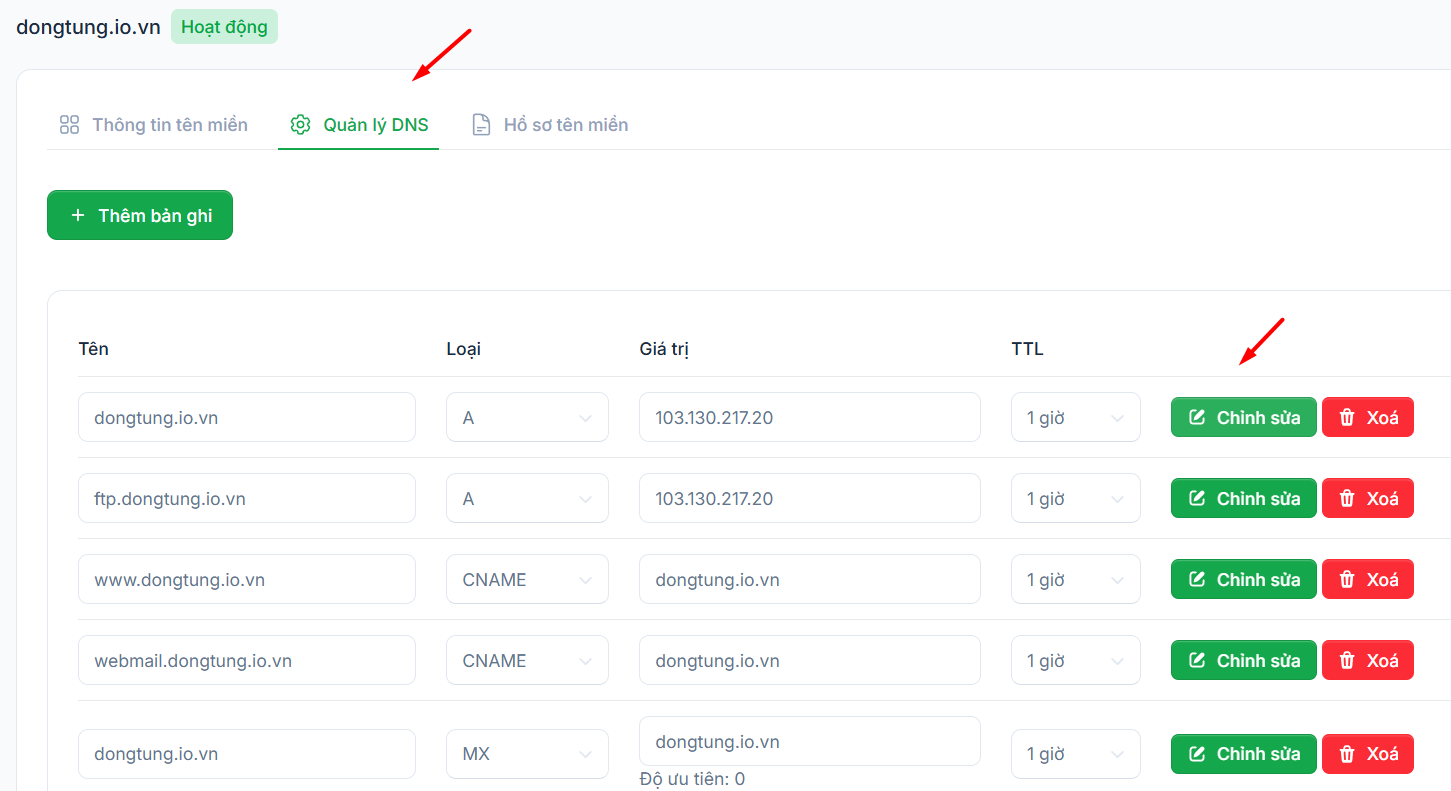Open type dropdown of dongtung.io.vn A record

click(x=527, y=417)
